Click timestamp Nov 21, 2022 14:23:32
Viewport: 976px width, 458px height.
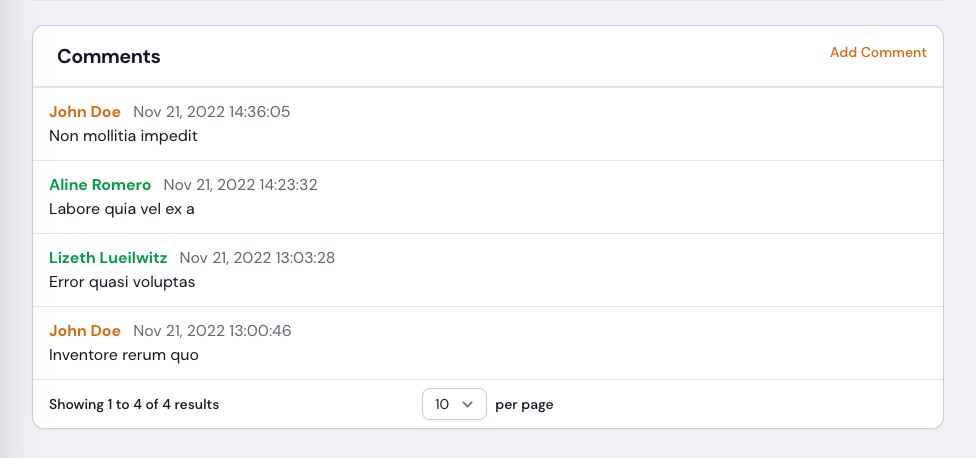tap(240, 185)
